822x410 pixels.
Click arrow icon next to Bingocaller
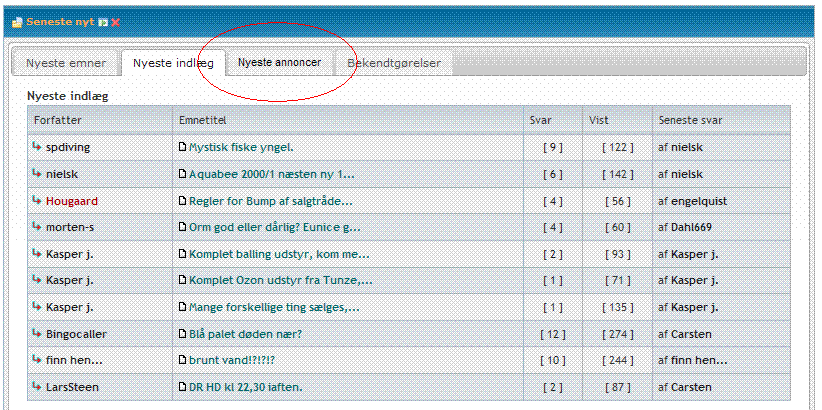(x=36, y=334)
